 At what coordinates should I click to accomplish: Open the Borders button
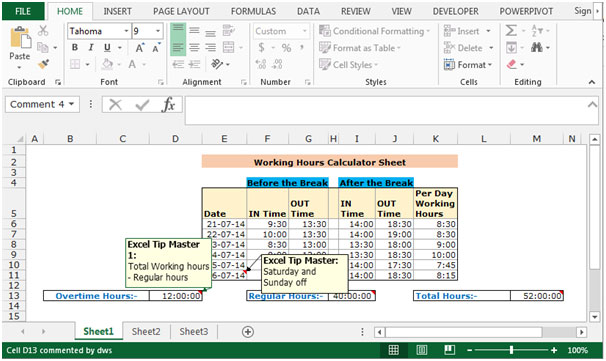point(75,64)
